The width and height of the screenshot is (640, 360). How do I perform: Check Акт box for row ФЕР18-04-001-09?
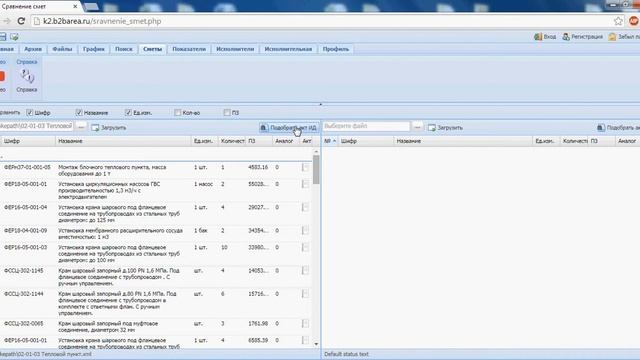pyautogui.click(x=305, y=231)
